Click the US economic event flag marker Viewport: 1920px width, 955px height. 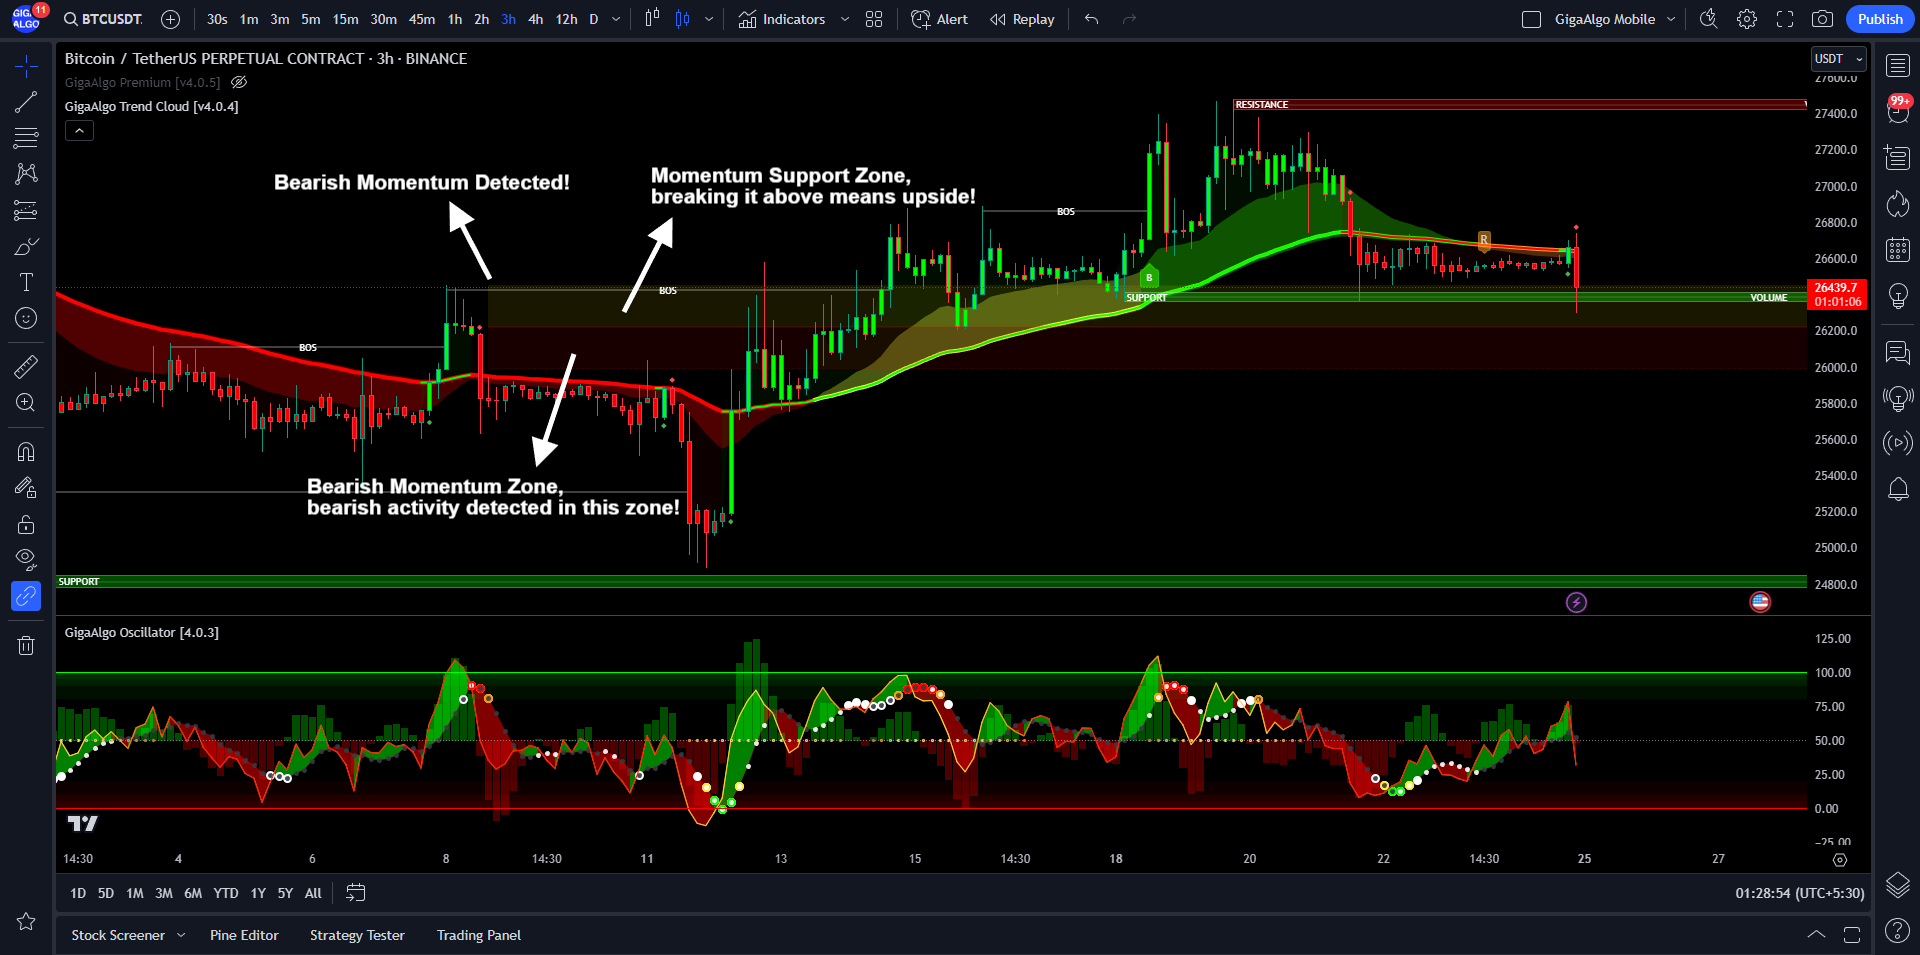point(1760,602)
